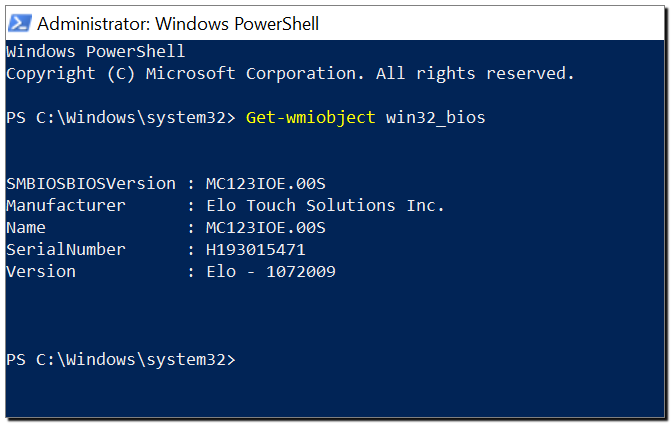Click the serial number H193015471

(x=256, y=249)
